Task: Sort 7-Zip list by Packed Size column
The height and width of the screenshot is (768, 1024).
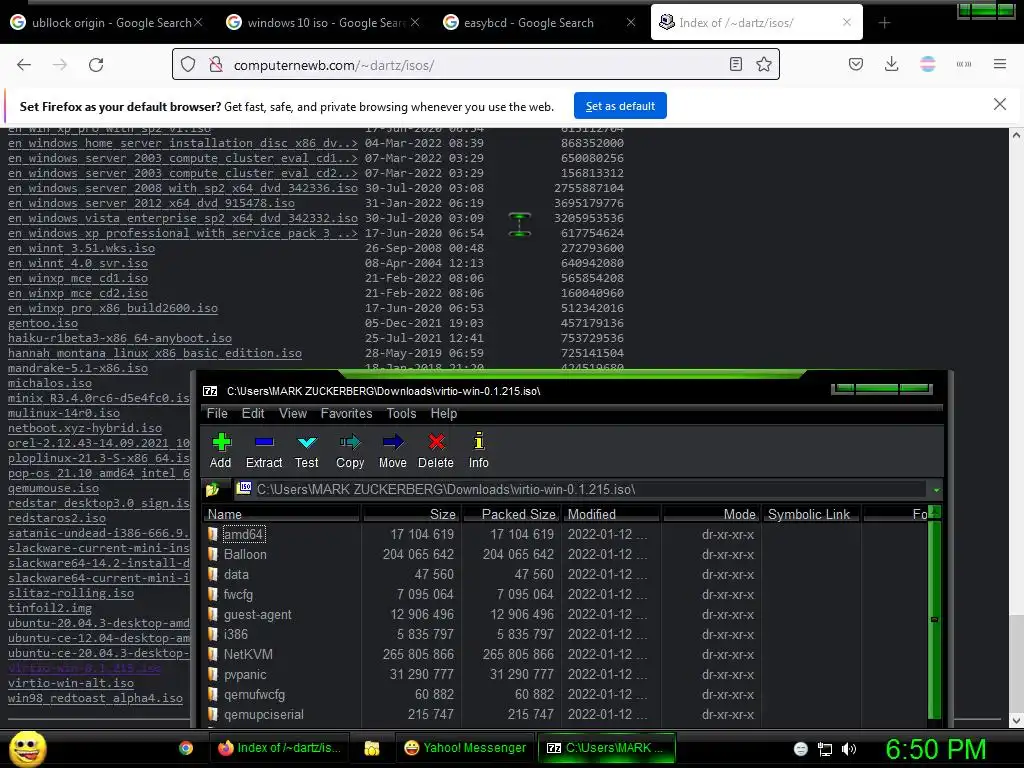Action: point(514,514)
